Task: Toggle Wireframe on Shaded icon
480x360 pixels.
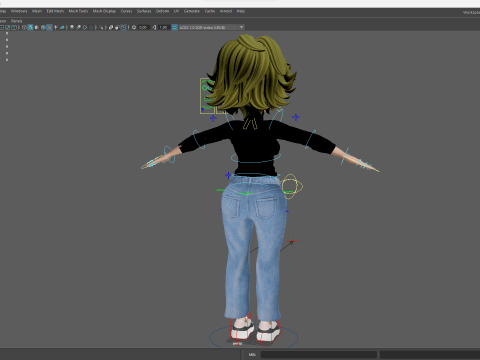Action: [x=43, y=27]
